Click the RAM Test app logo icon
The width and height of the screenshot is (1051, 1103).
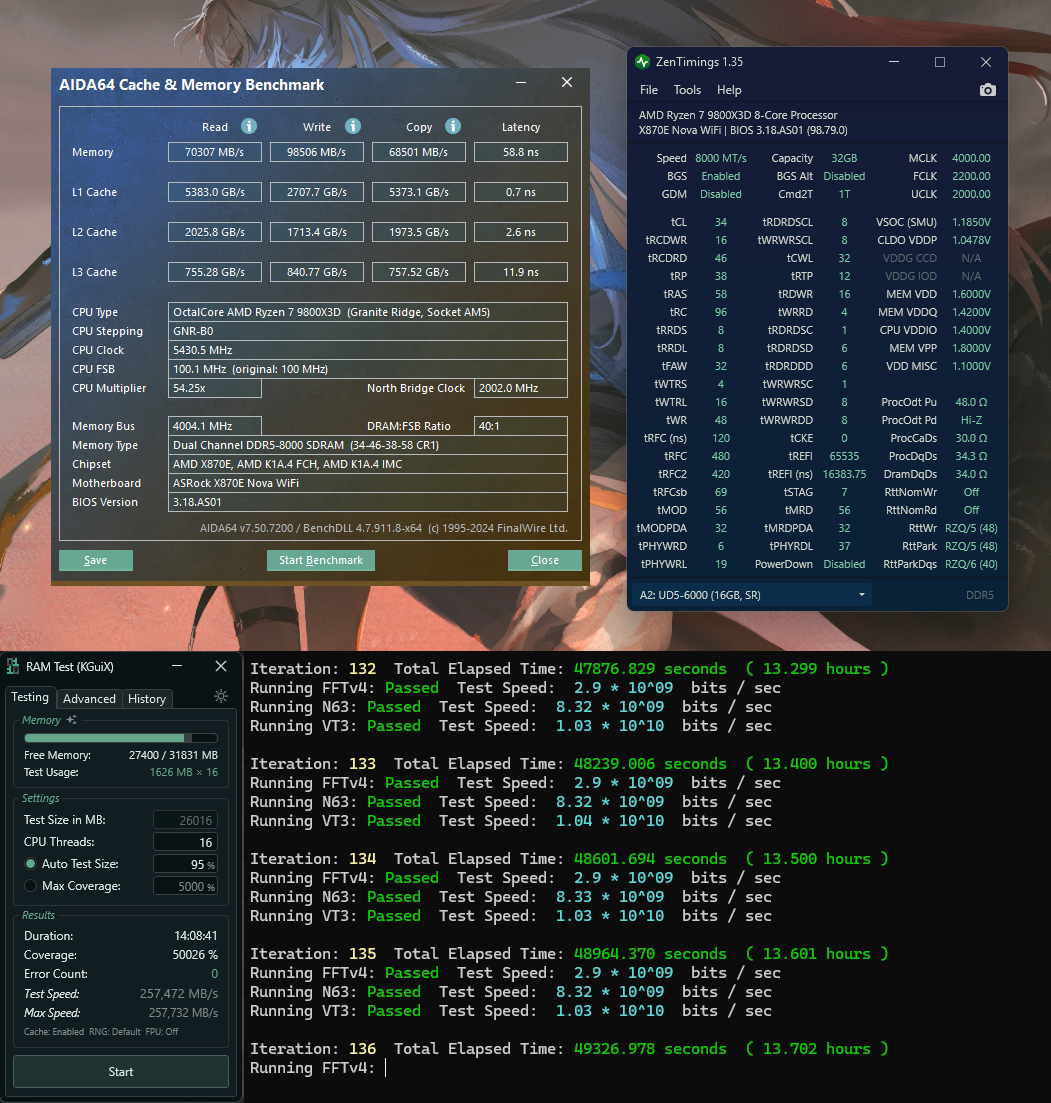12,667
